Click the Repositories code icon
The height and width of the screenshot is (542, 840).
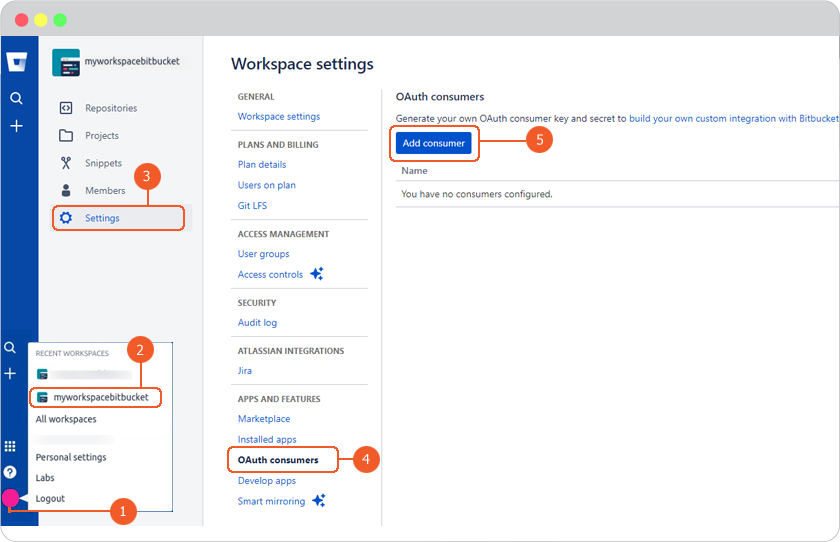point(66,108)
